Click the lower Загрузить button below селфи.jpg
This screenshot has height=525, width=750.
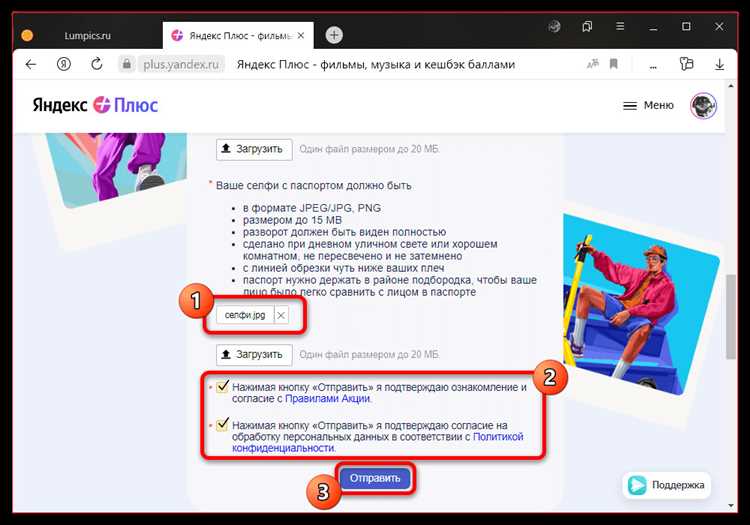point(254,355)
